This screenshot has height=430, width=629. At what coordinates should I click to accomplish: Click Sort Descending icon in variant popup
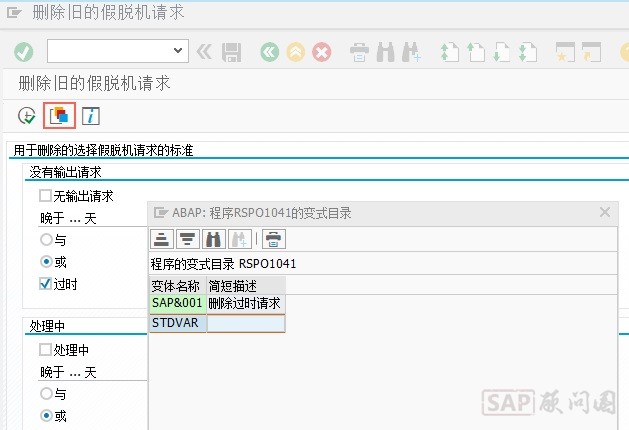tap(187, 239)
